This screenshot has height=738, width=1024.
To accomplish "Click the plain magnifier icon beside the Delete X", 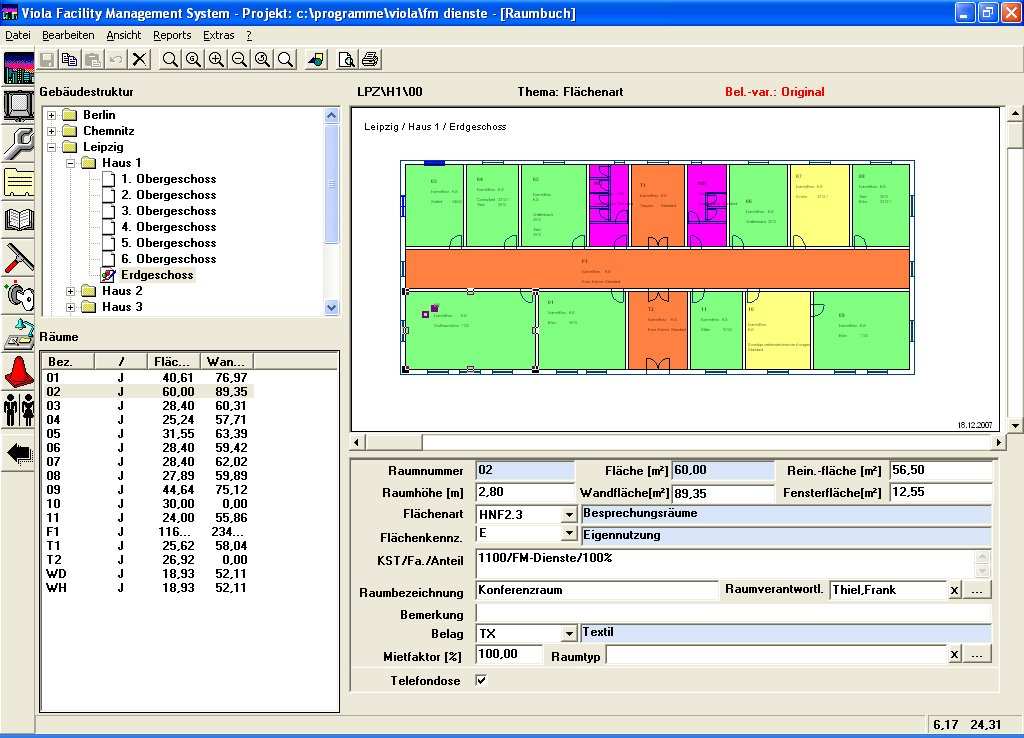I will coord(170,59).
